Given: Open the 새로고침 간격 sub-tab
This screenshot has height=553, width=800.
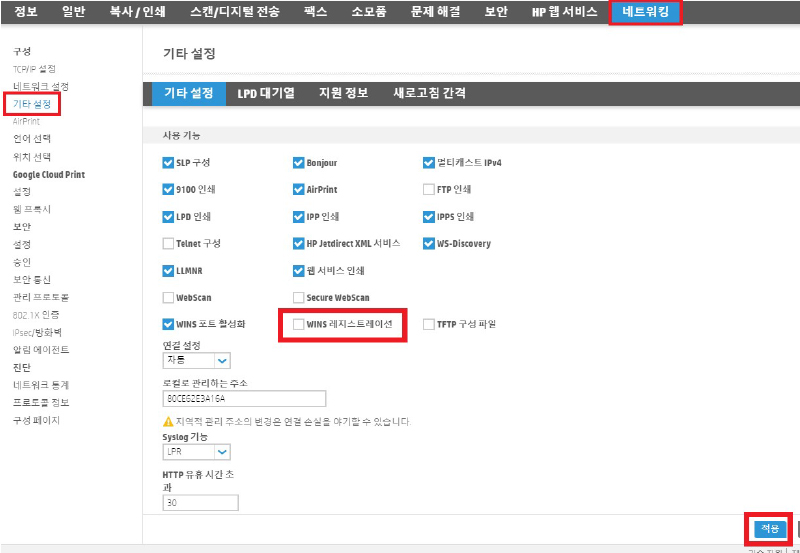Looking at the screenshot, I should click(429, 94).
